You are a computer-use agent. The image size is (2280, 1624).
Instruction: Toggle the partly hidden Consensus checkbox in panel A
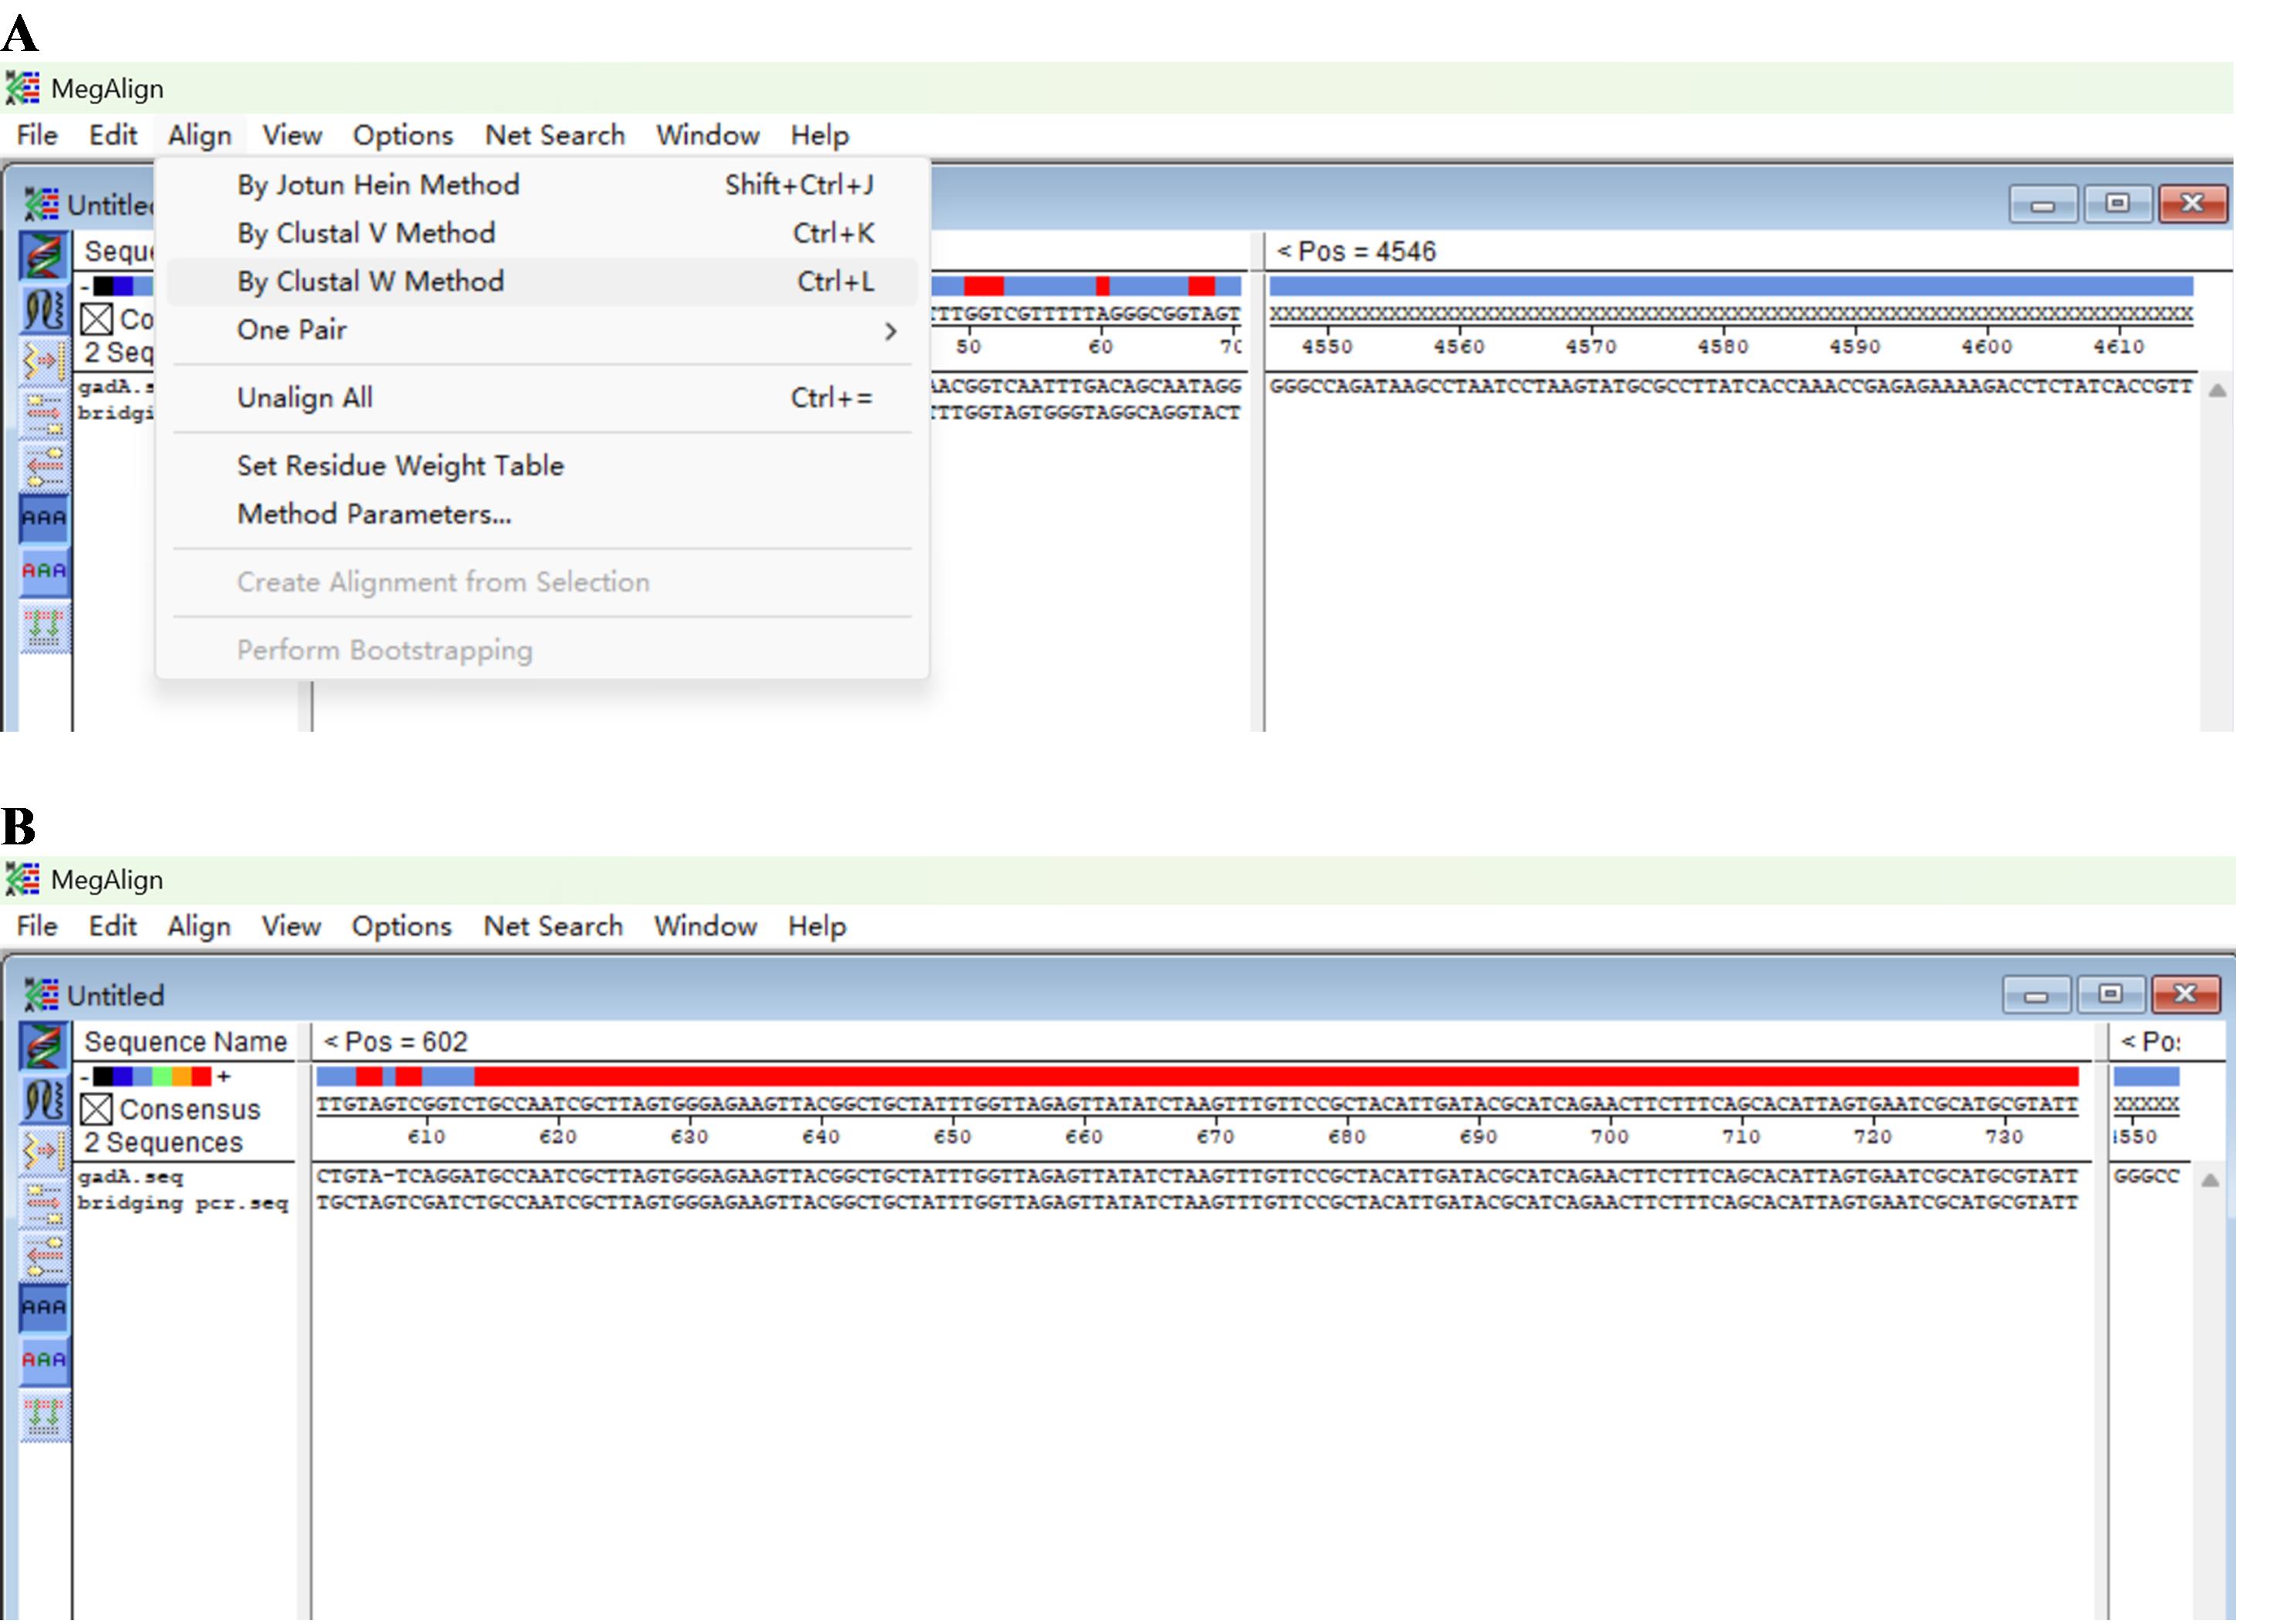click(x=96, y=319)
